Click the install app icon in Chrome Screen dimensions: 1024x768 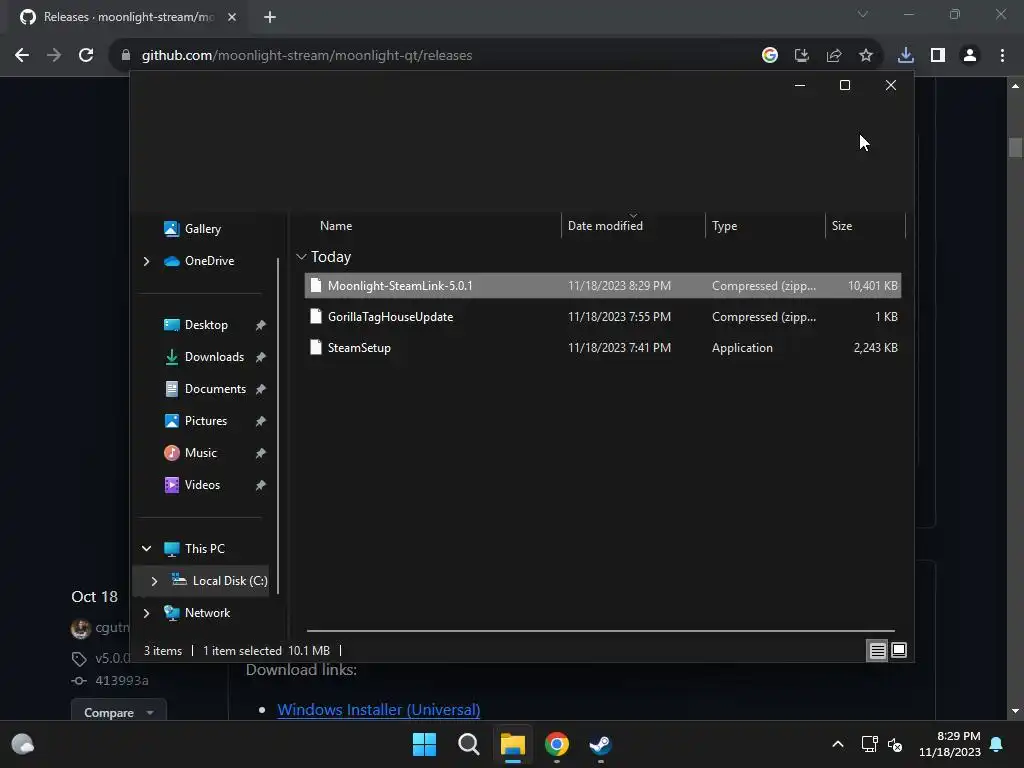pos(802,56)
